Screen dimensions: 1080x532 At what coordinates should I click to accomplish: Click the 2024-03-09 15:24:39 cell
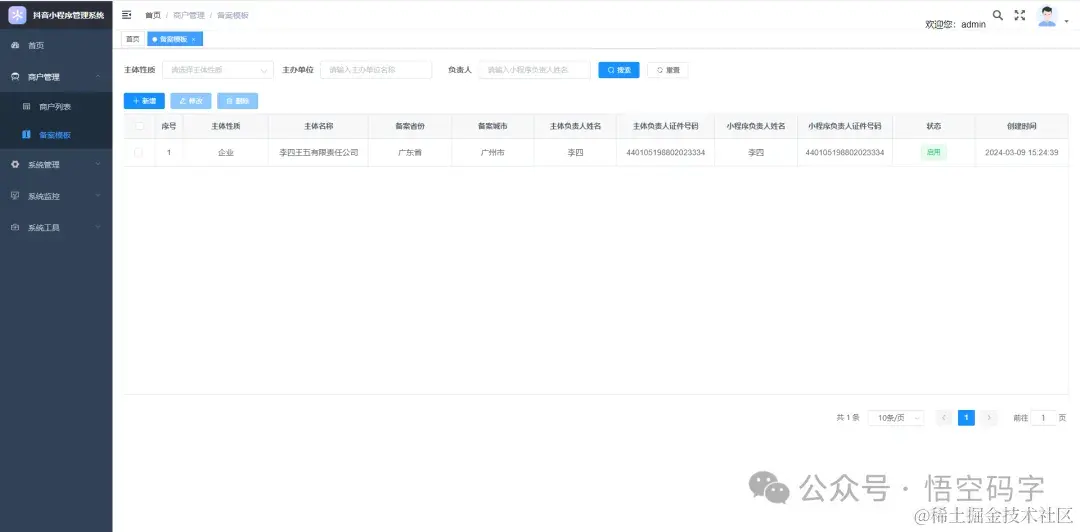point(1021,152)
